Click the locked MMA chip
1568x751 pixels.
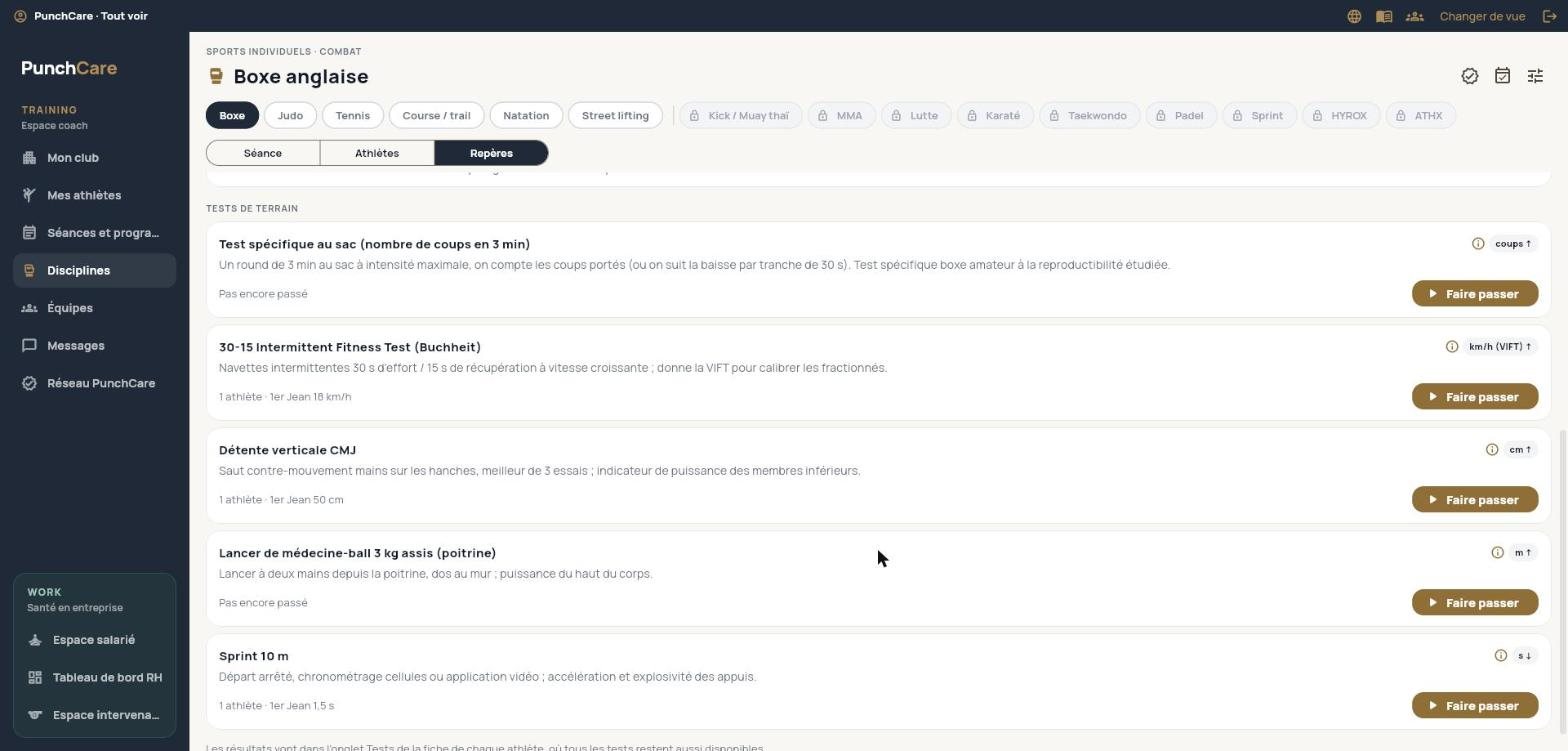pos(841,116)
